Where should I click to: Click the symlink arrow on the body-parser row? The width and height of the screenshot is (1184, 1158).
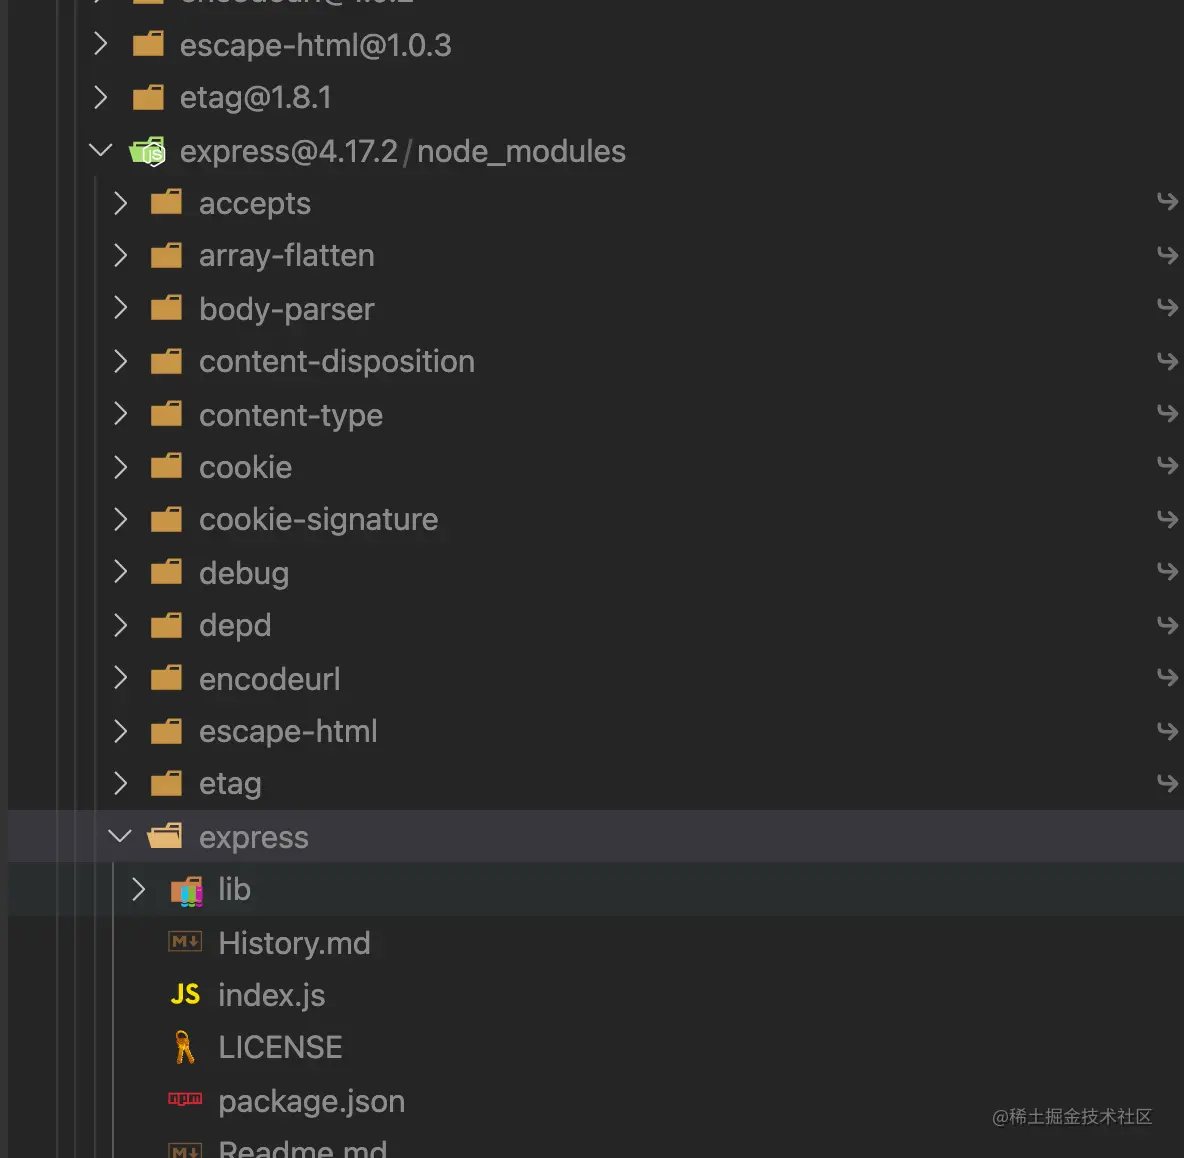pos(1167,308)
